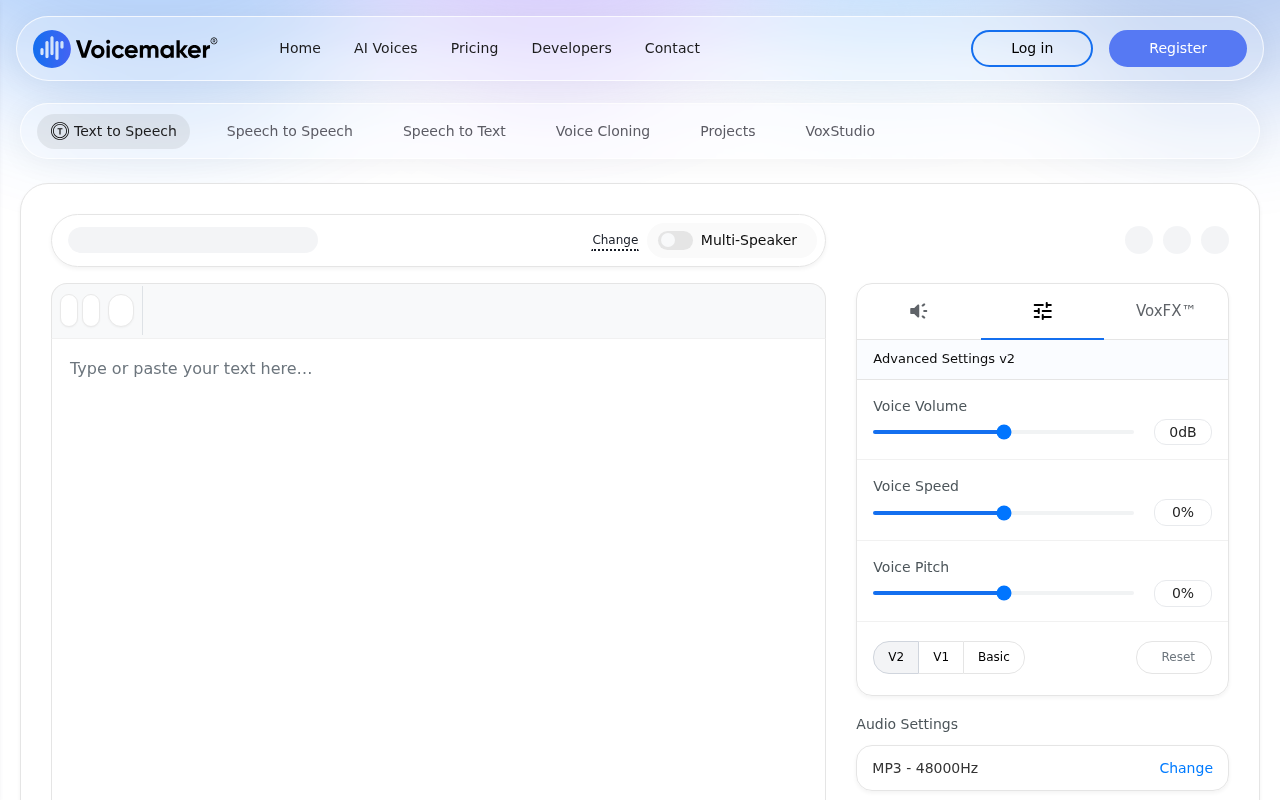Image resolution: width=1280 pixels, height=800 pixels.
Task: Click the Text to Speech circle icon
Action: pos(60,131)
